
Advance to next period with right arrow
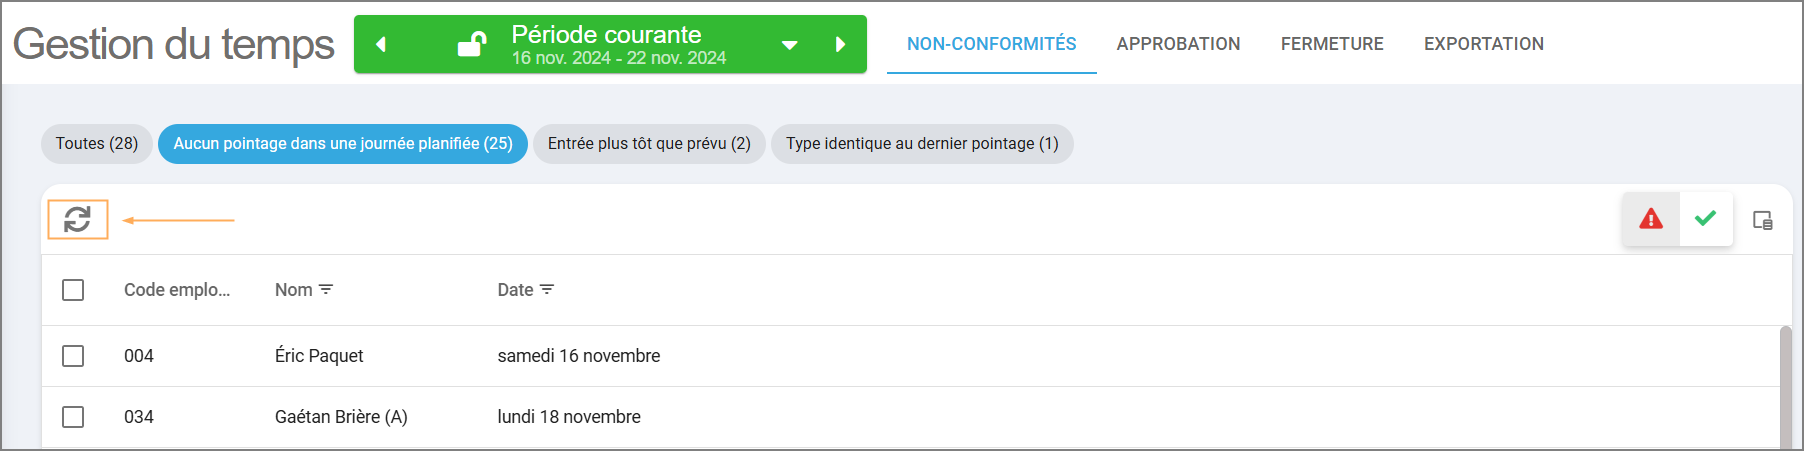(840, 44)
